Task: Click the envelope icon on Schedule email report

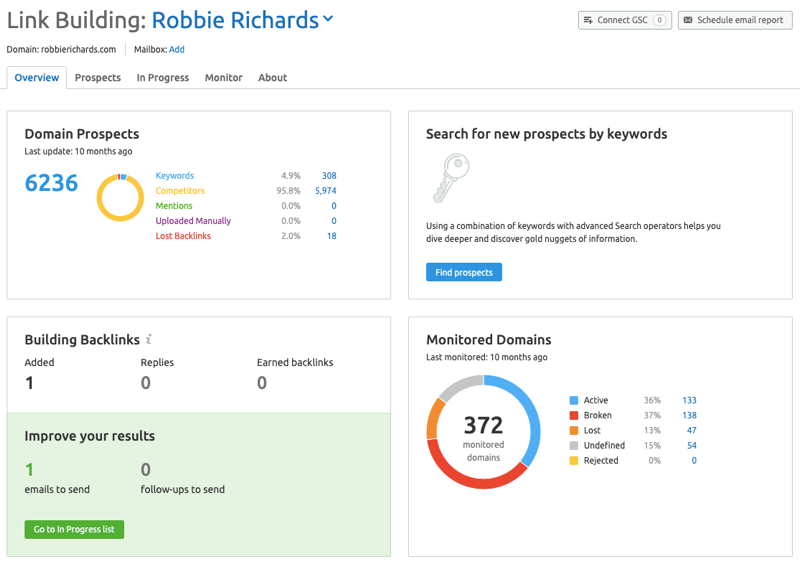Action: pos(688,20)
